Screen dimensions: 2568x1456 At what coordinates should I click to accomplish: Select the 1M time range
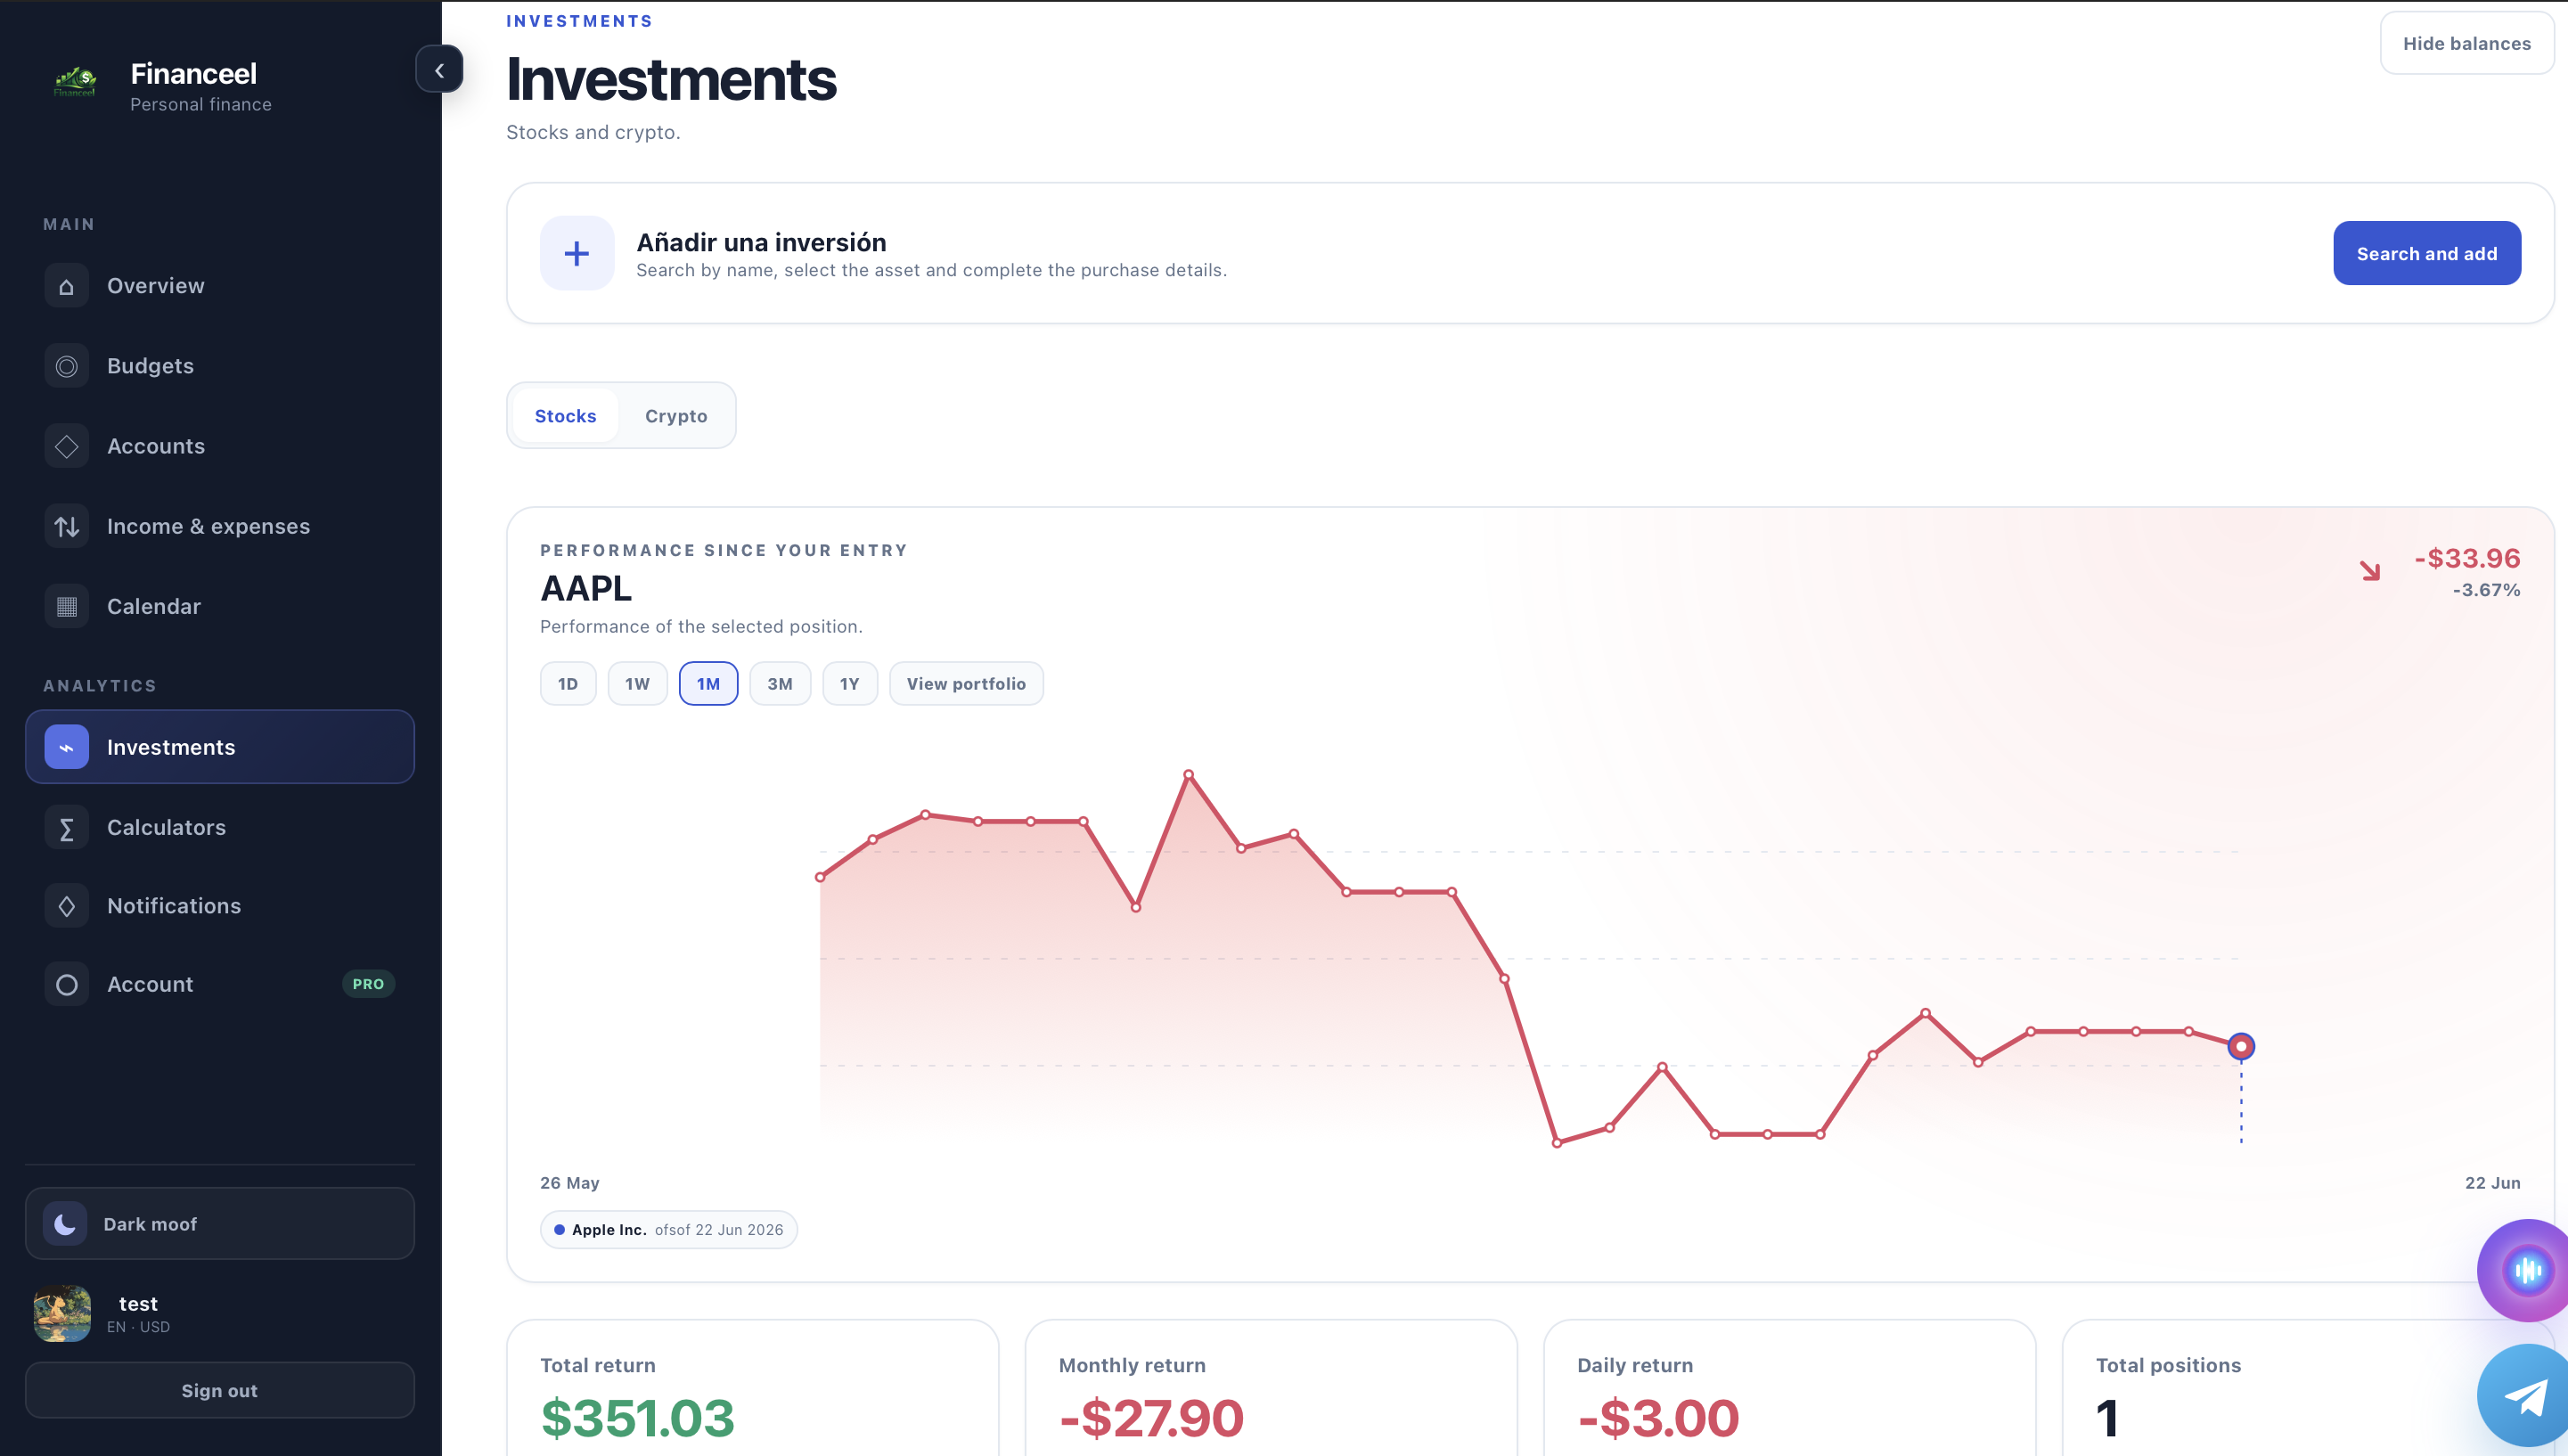click(708, 684)
